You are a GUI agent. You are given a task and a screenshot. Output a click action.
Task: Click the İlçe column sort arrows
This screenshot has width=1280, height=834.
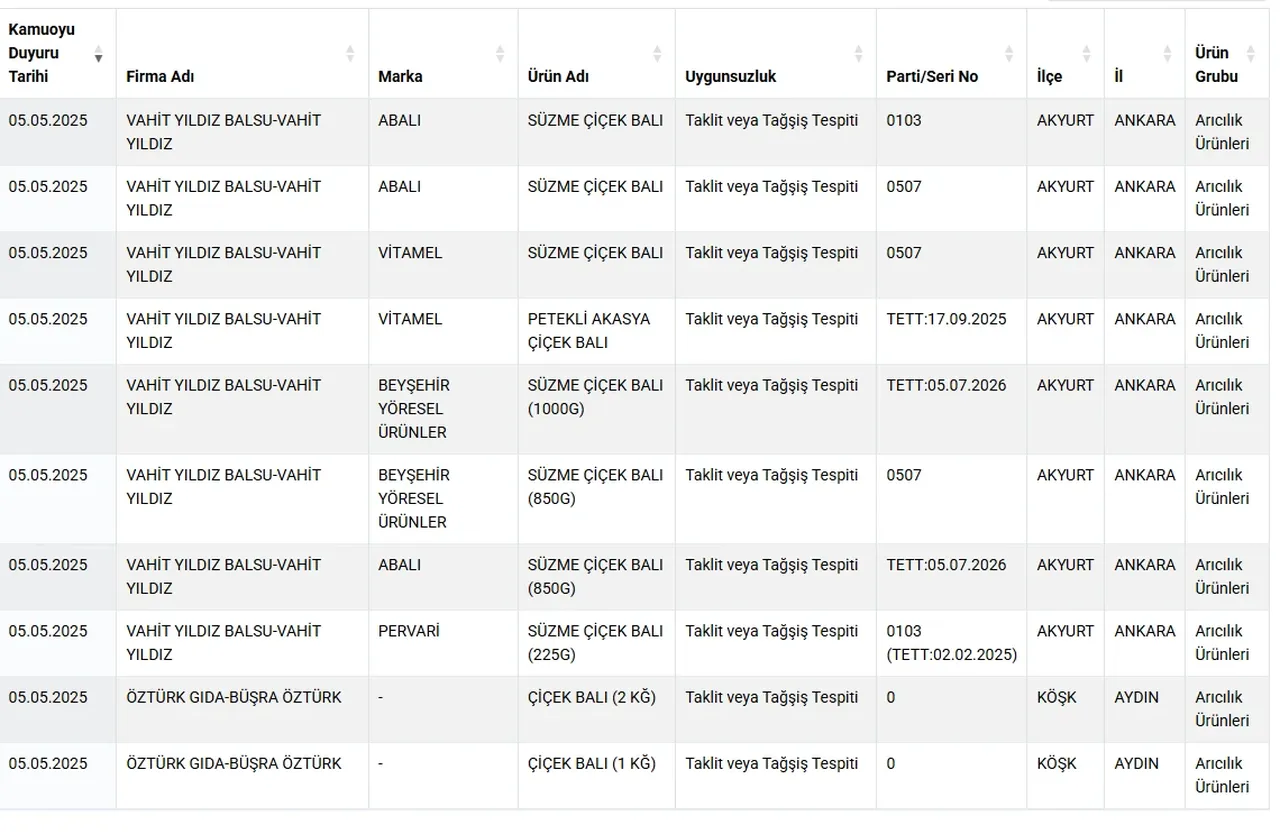pos(1087,54)
